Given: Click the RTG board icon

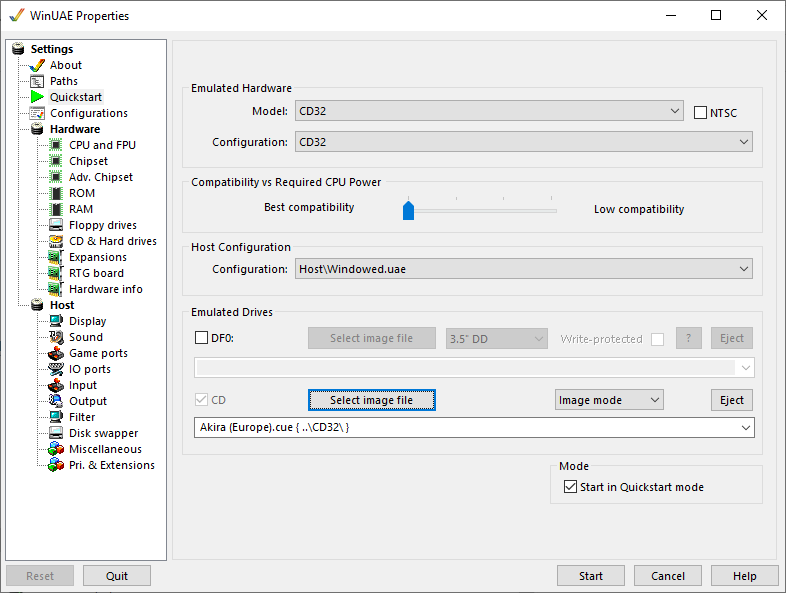Looking at the screenshot, I should pyautogui.click(x=55, y=273).
